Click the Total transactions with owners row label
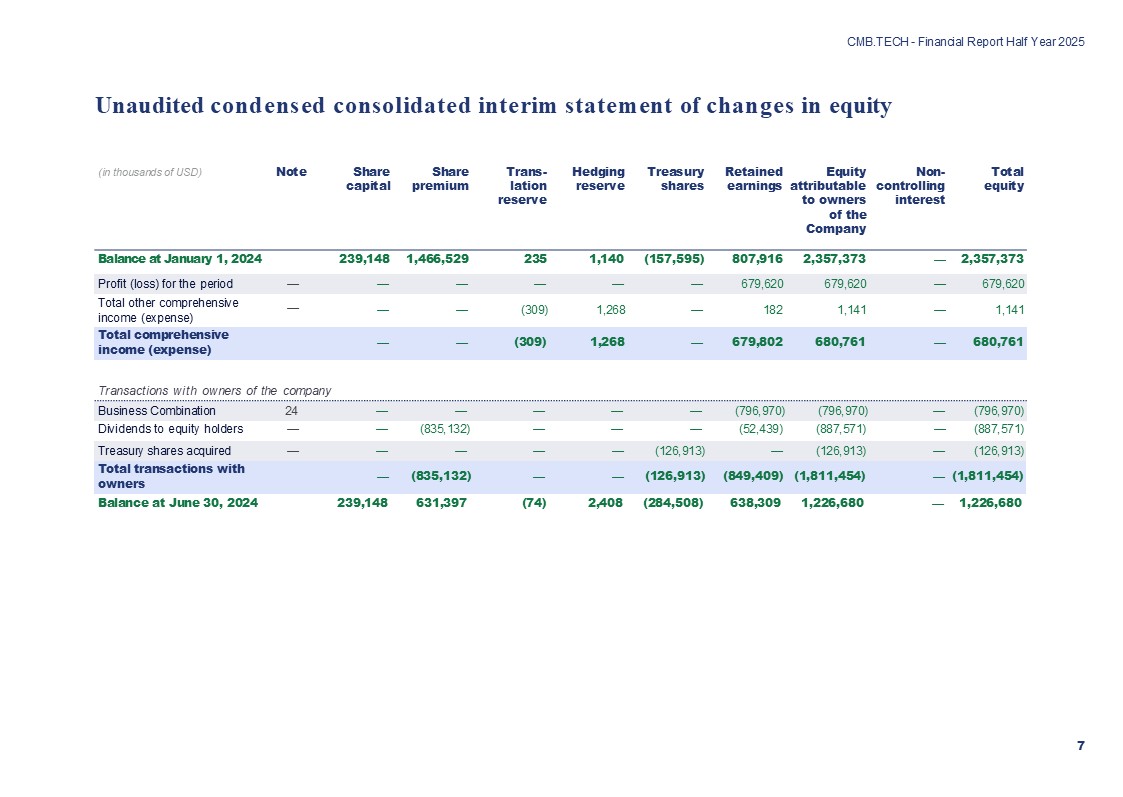Viewport: 1123px width, 797px height. pyautogui.click(x=170, y=475)
